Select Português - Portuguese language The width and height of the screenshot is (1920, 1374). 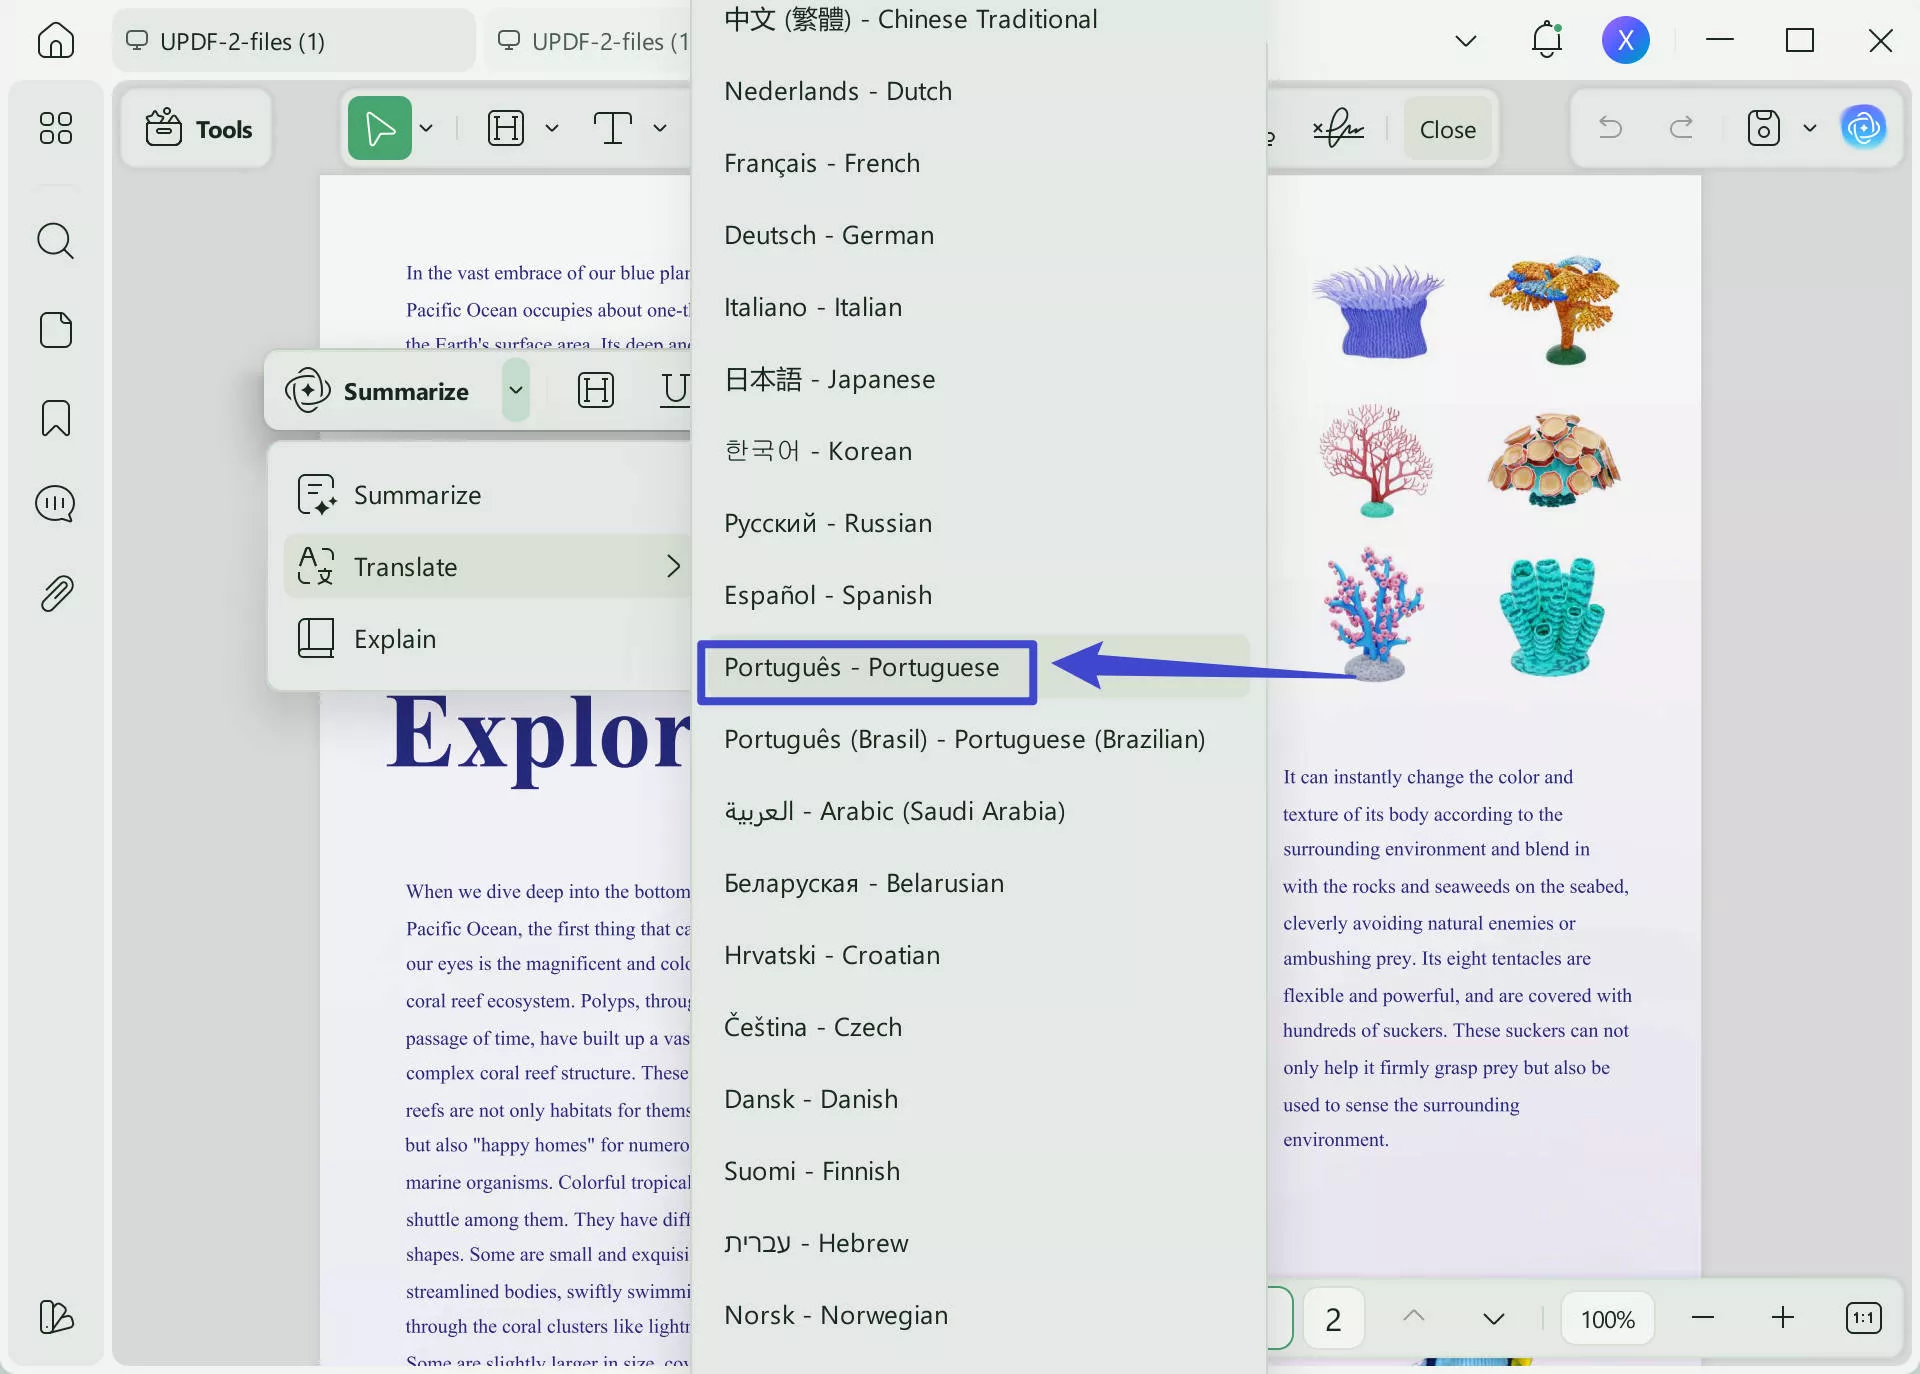(x=862, y=668)
